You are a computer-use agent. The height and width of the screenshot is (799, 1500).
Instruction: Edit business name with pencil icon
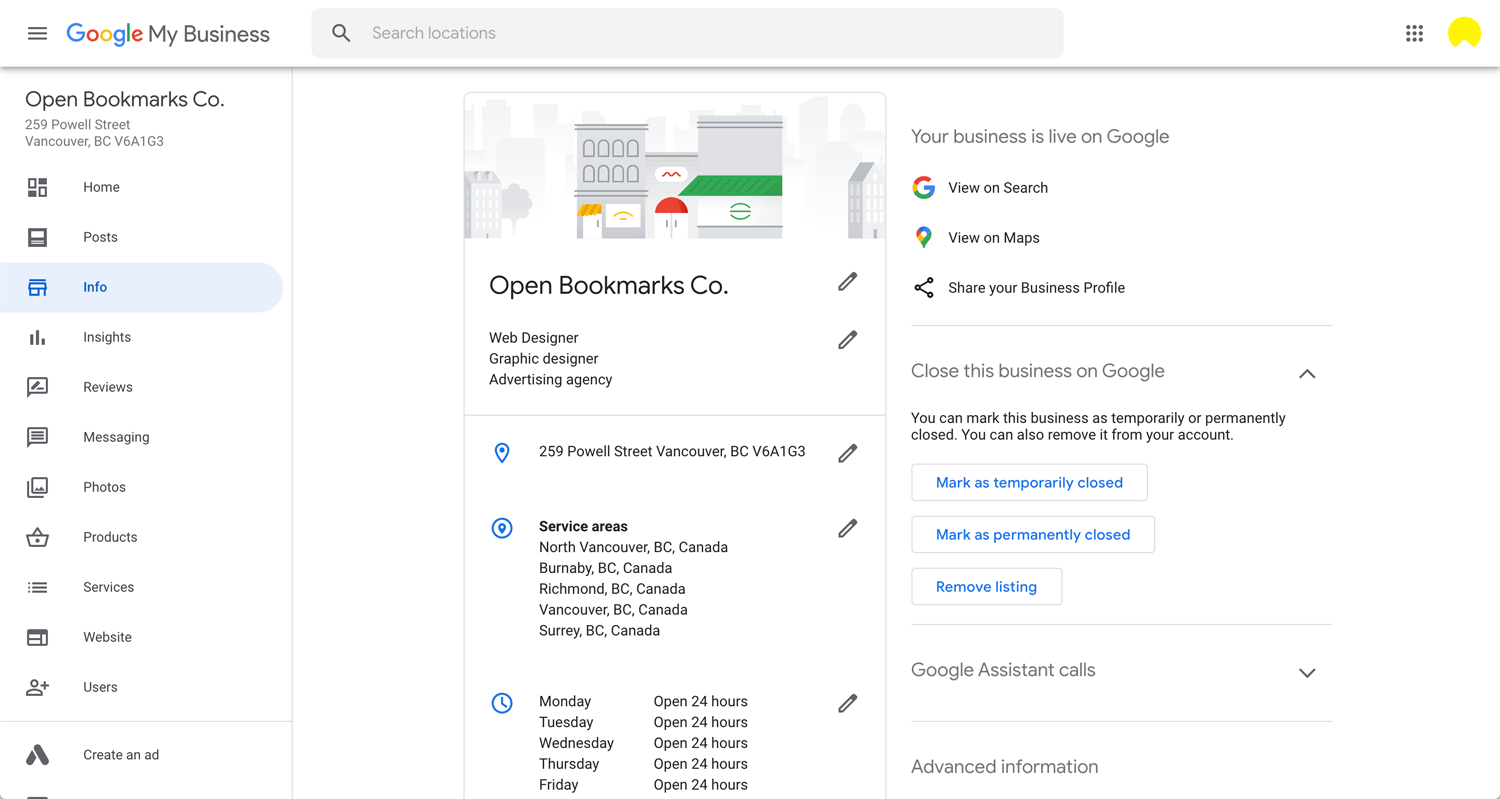click(x=847, y=282)
